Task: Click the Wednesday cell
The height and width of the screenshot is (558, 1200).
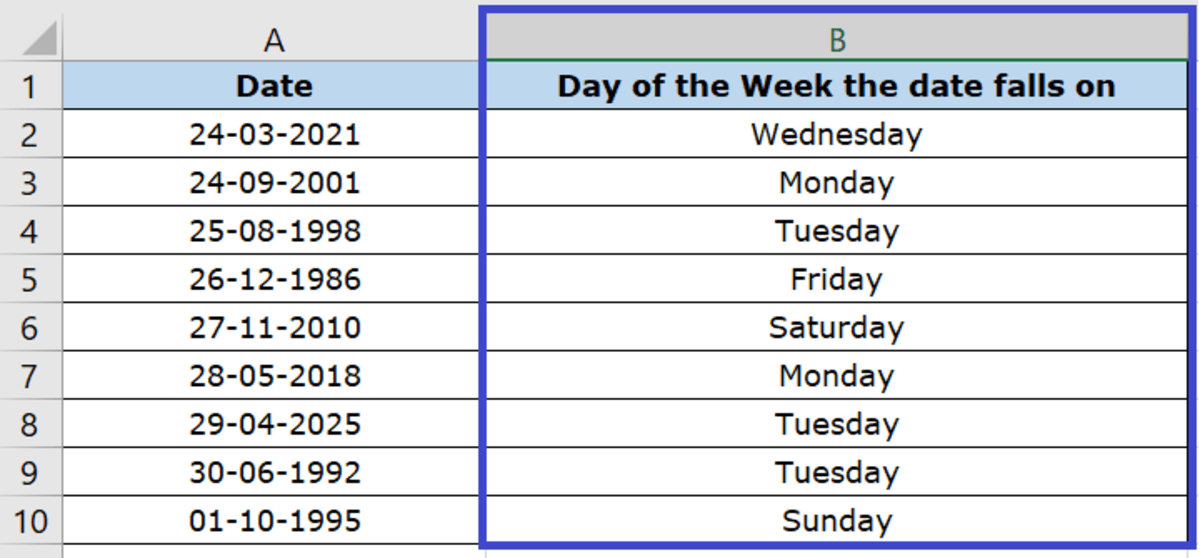Action: [x=837, y=134]
